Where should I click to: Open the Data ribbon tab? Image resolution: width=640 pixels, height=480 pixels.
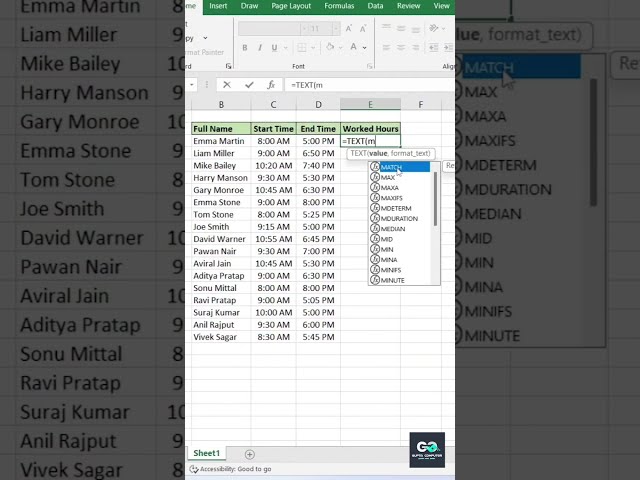point(375,6)
